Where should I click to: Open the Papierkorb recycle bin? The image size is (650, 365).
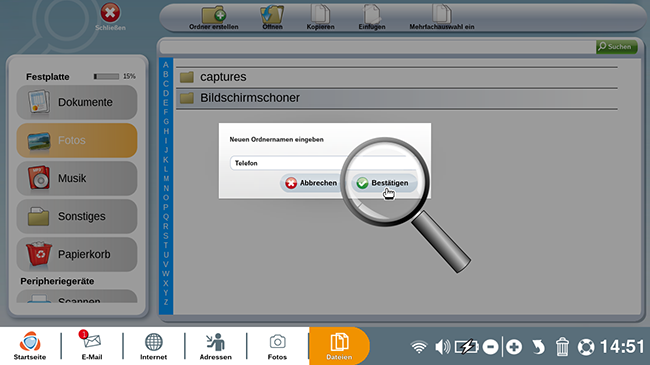[77, 254]
